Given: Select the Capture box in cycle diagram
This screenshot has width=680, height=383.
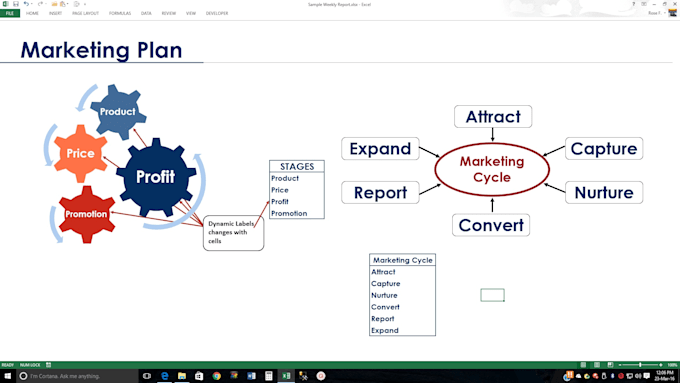Looking at the screenshot, I should click(604, 149).
